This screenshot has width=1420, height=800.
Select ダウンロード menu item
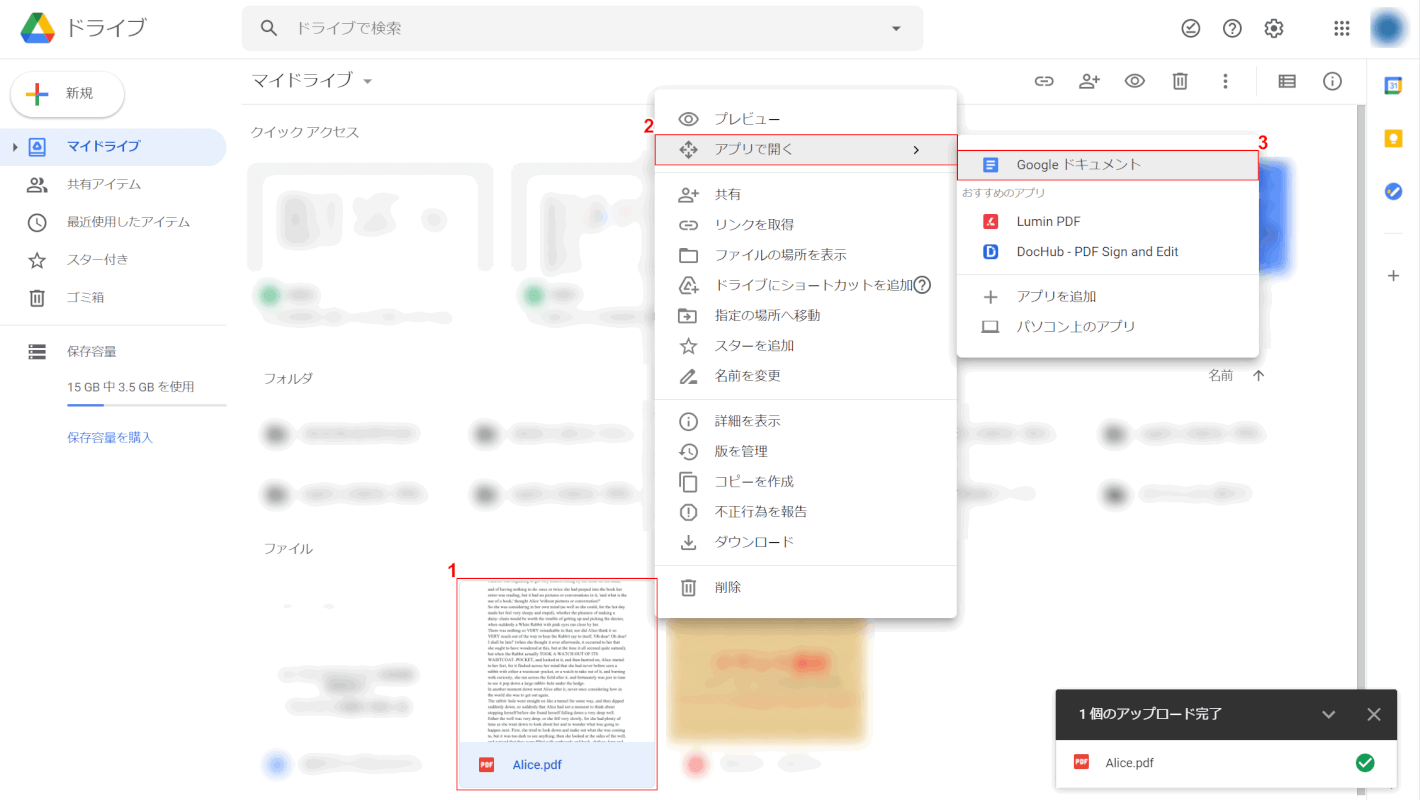tap(806, 542)
